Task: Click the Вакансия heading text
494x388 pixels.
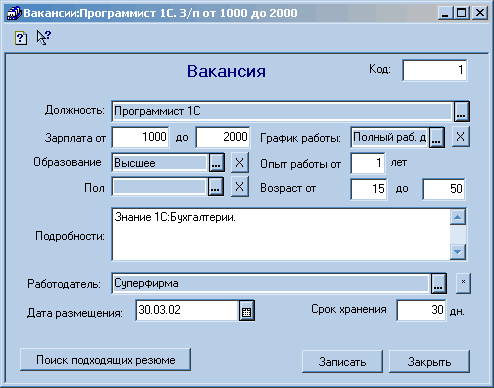Action: coord(226,71)
